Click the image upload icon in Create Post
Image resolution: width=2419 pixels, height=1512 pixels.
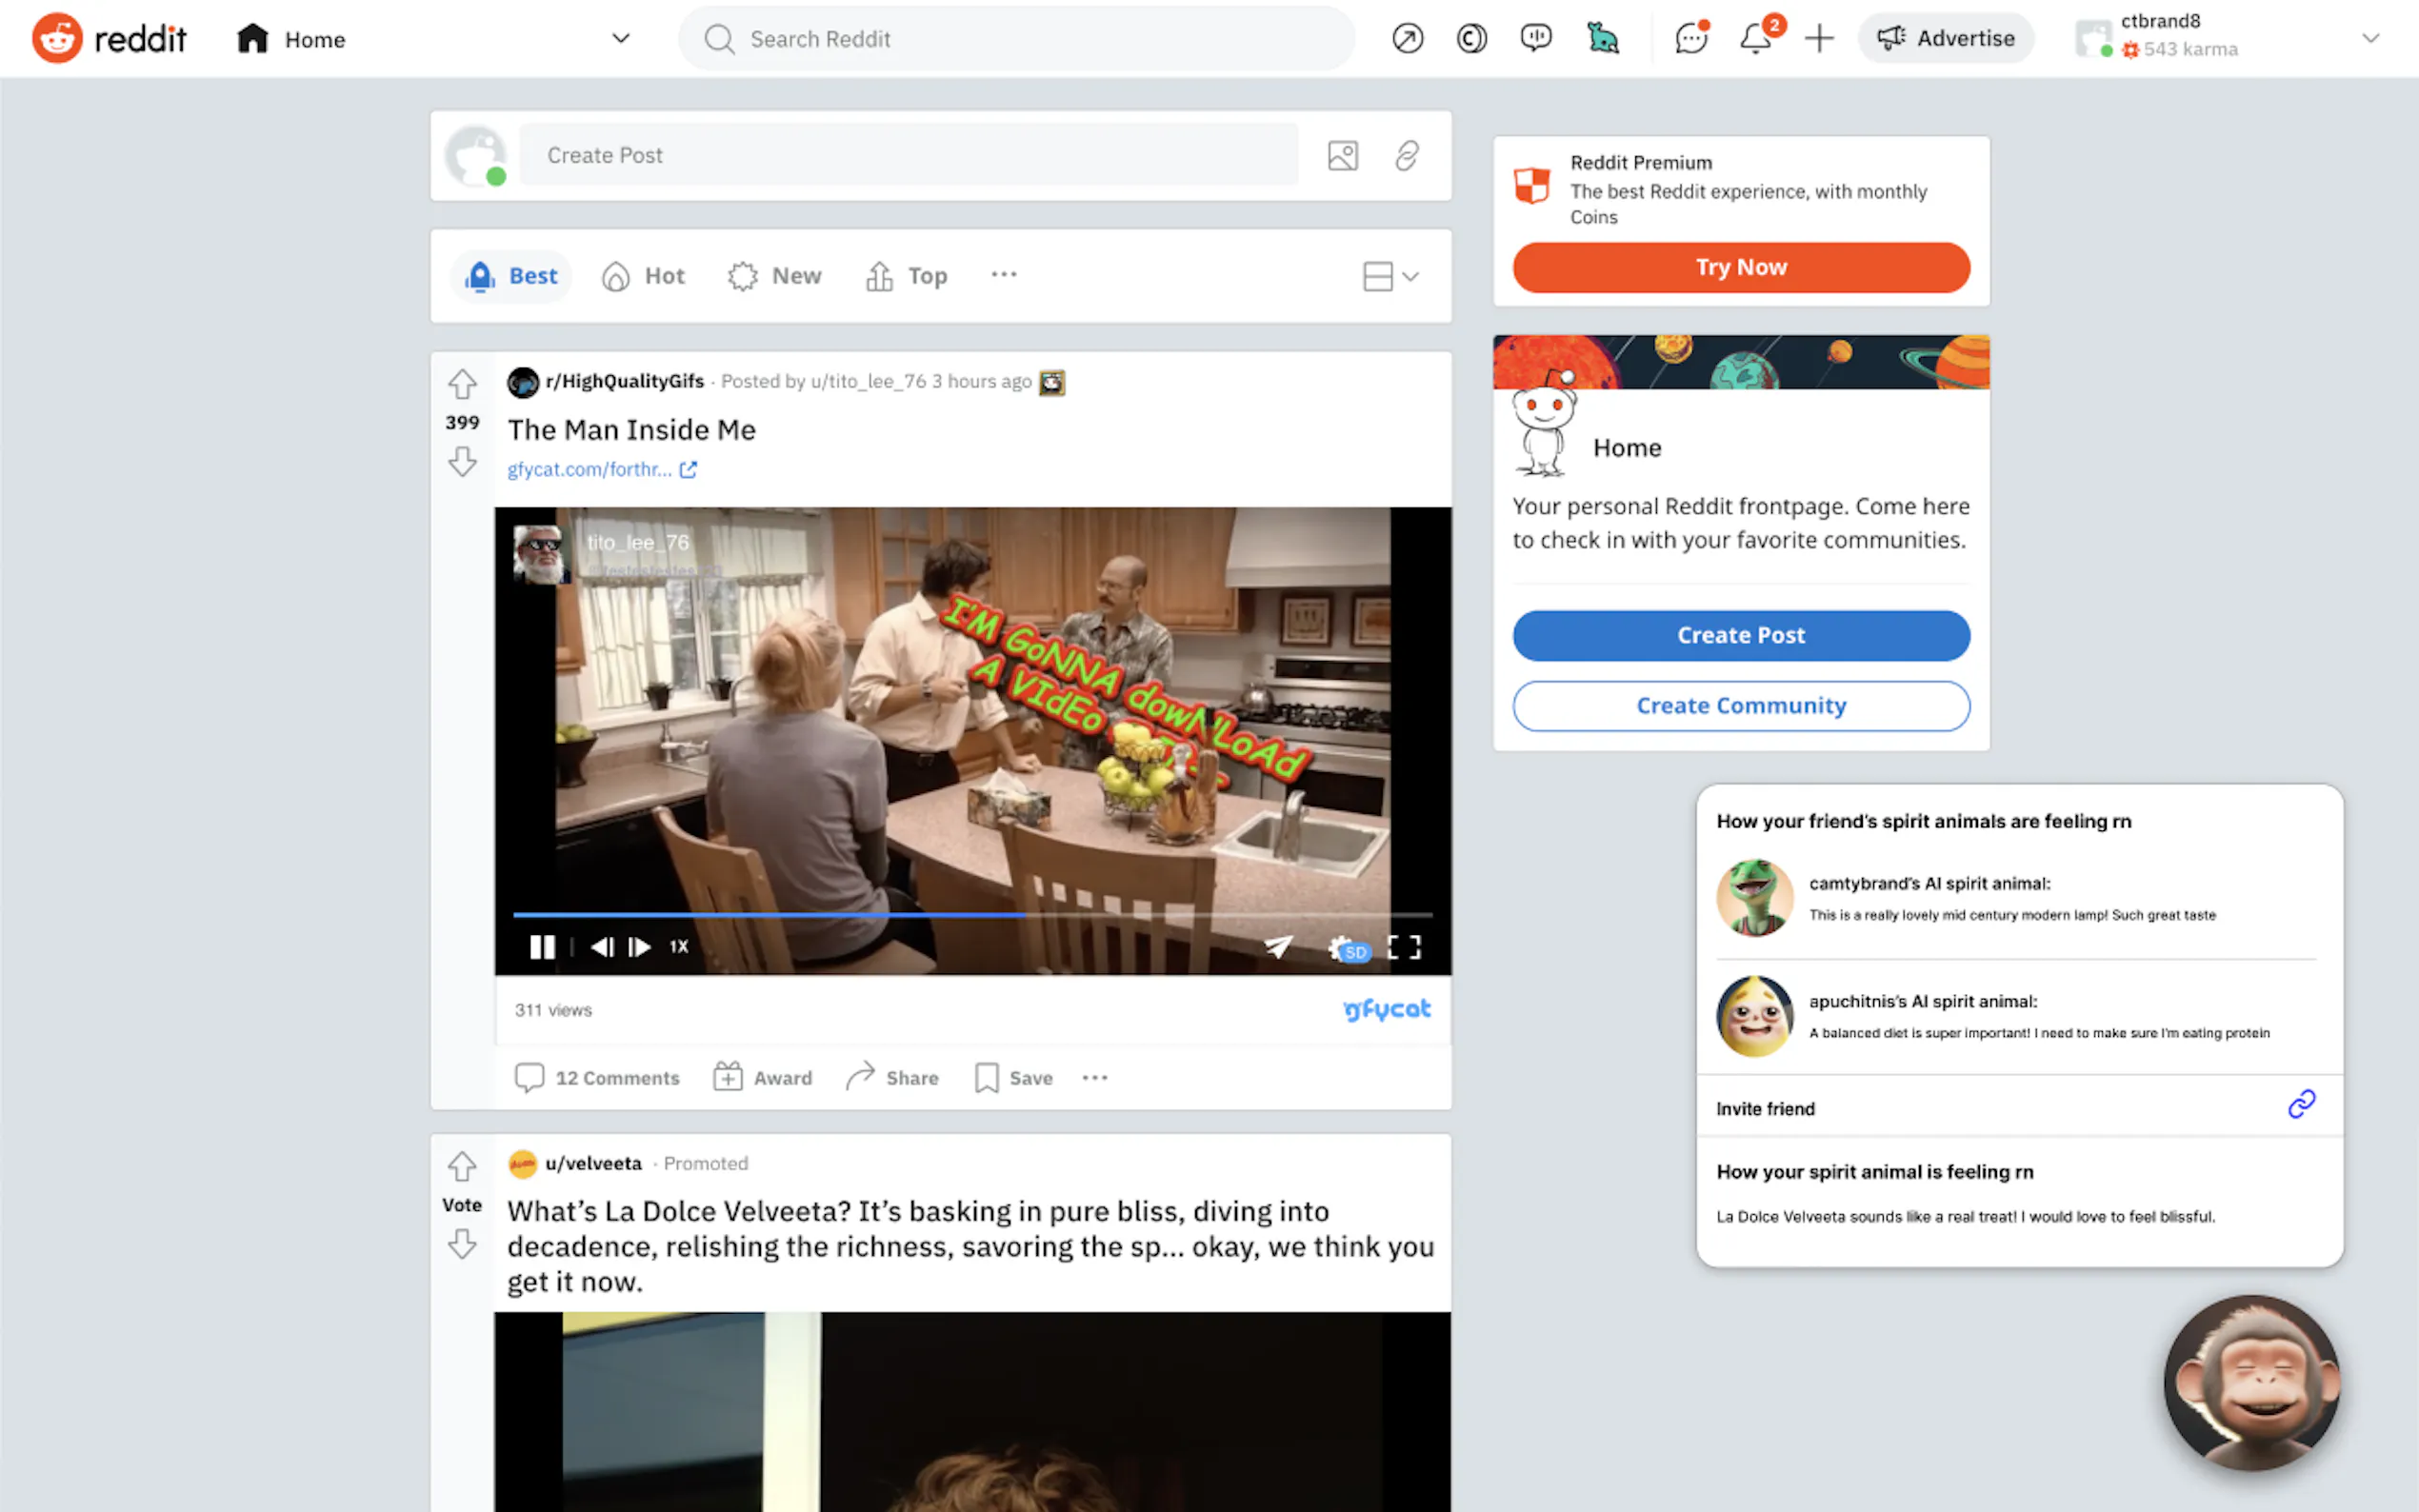(1342, 155)
